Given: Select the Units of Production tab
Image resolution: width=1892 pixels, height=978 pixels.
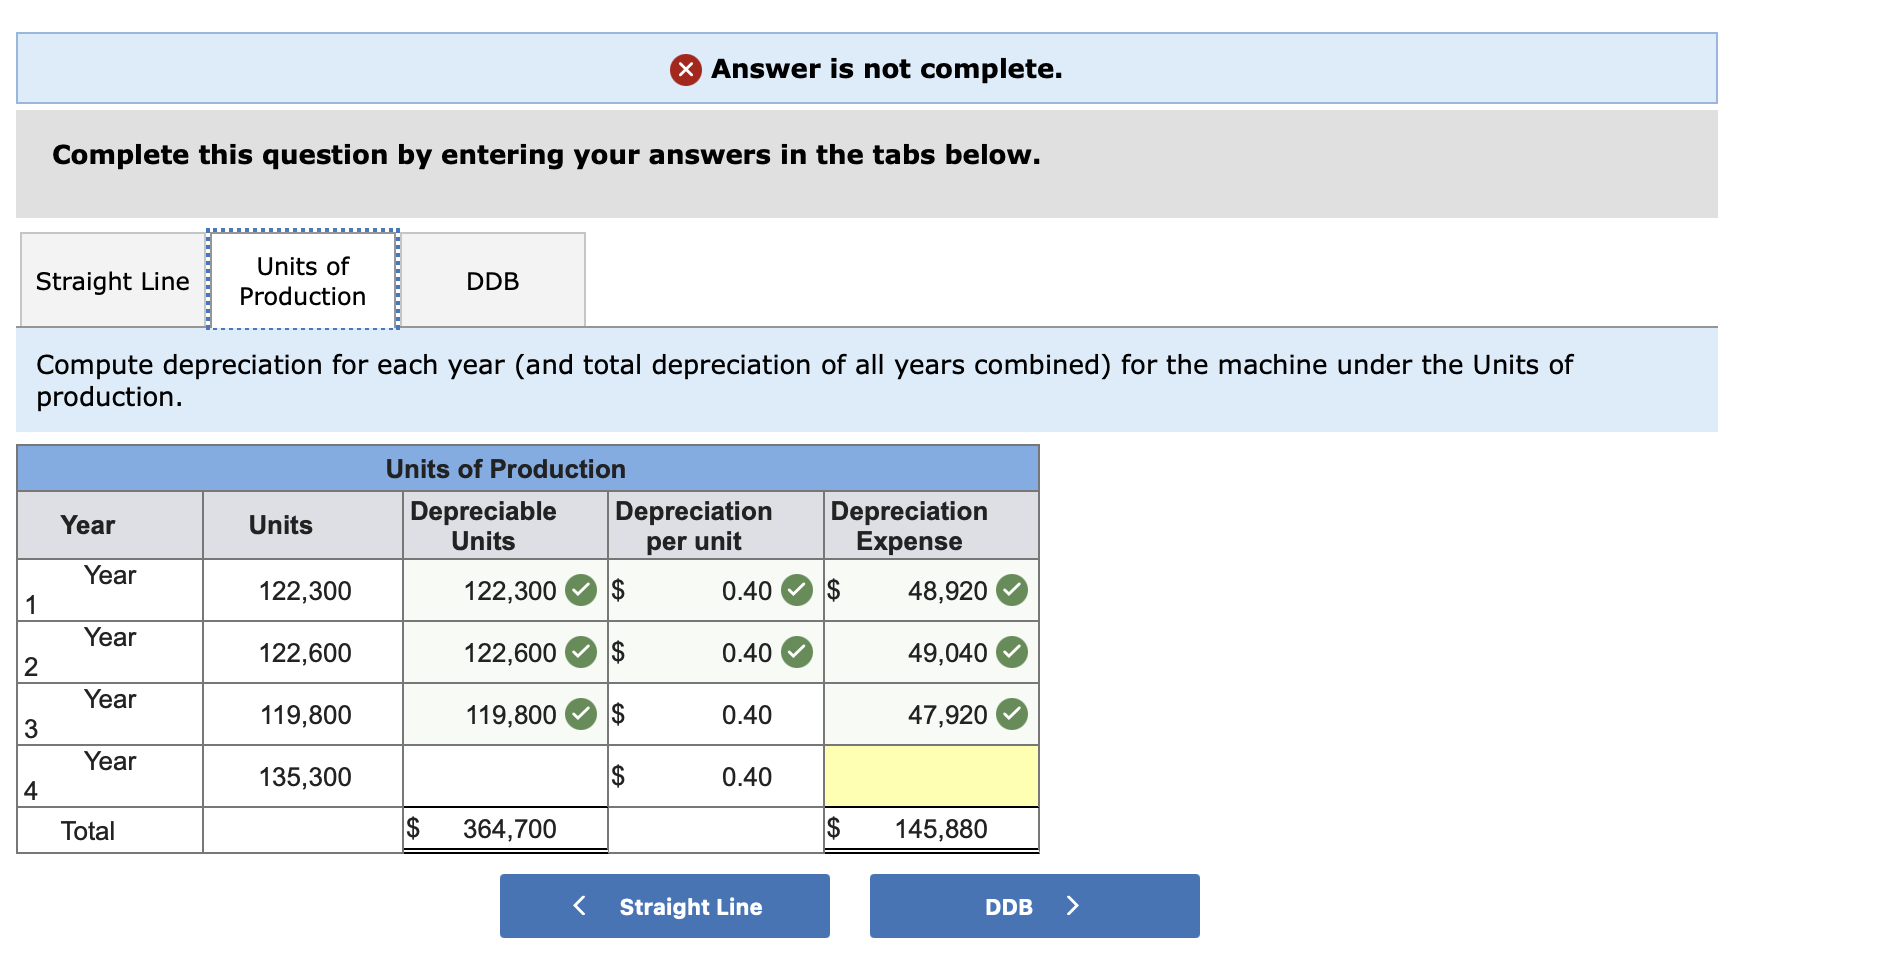Looking at the screenshot, I should click(x=301, y=281).
